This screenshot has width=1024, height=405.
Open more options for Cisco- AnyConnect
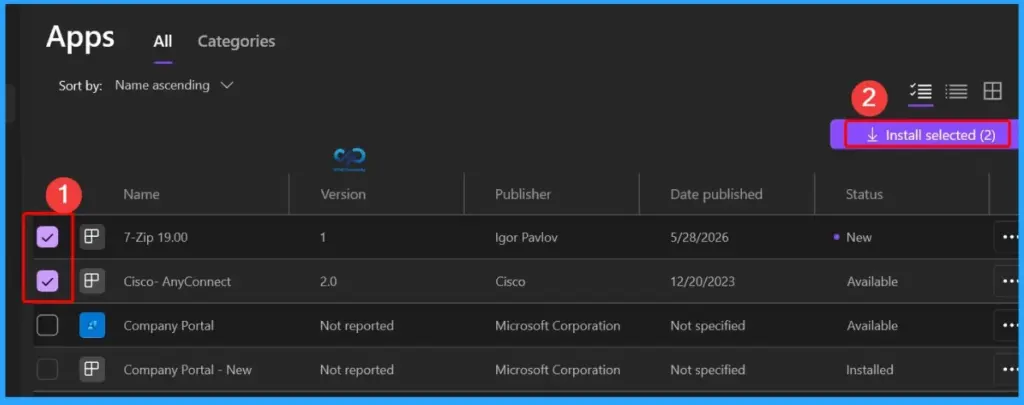point(1009,282)
